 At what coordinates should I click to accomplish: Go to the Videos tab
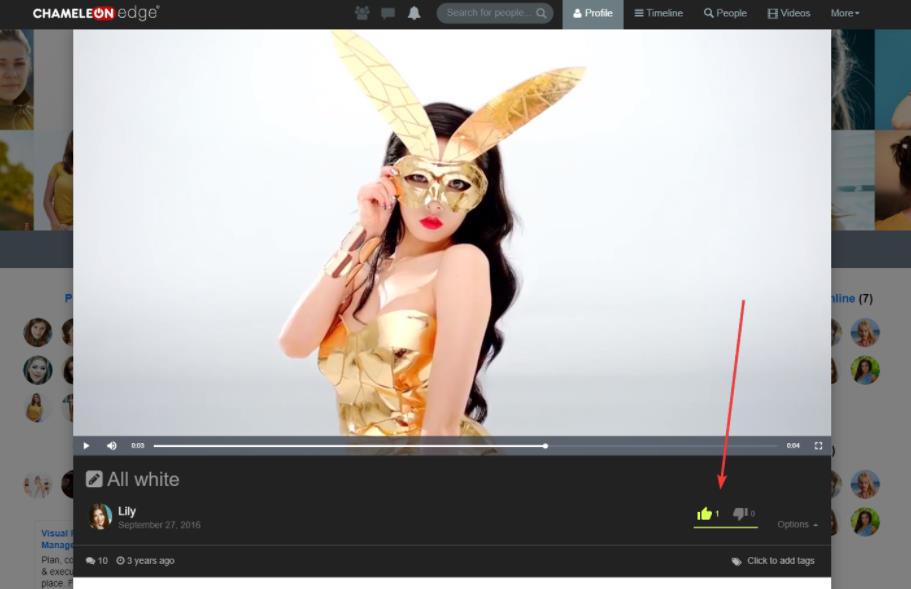point(789,13)
